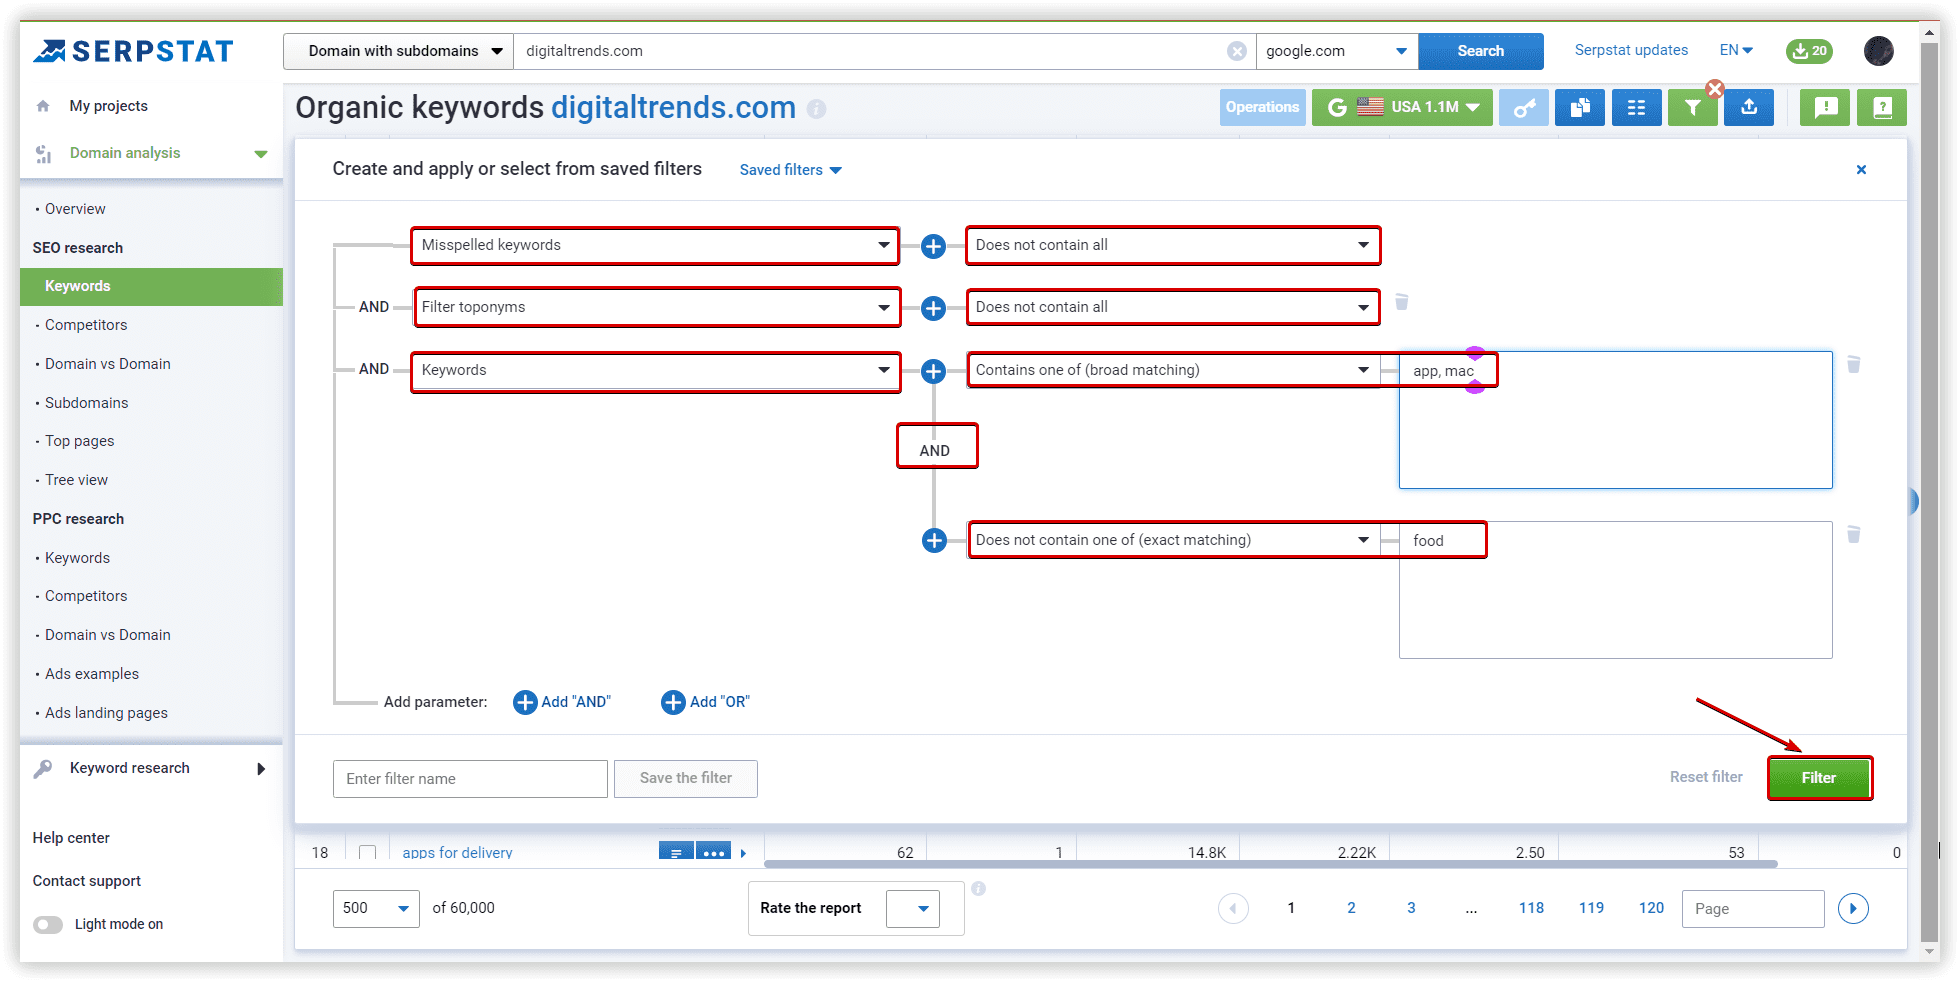
Task: Click the row menu dots for apps for delivery
Action: click(714, 852)
